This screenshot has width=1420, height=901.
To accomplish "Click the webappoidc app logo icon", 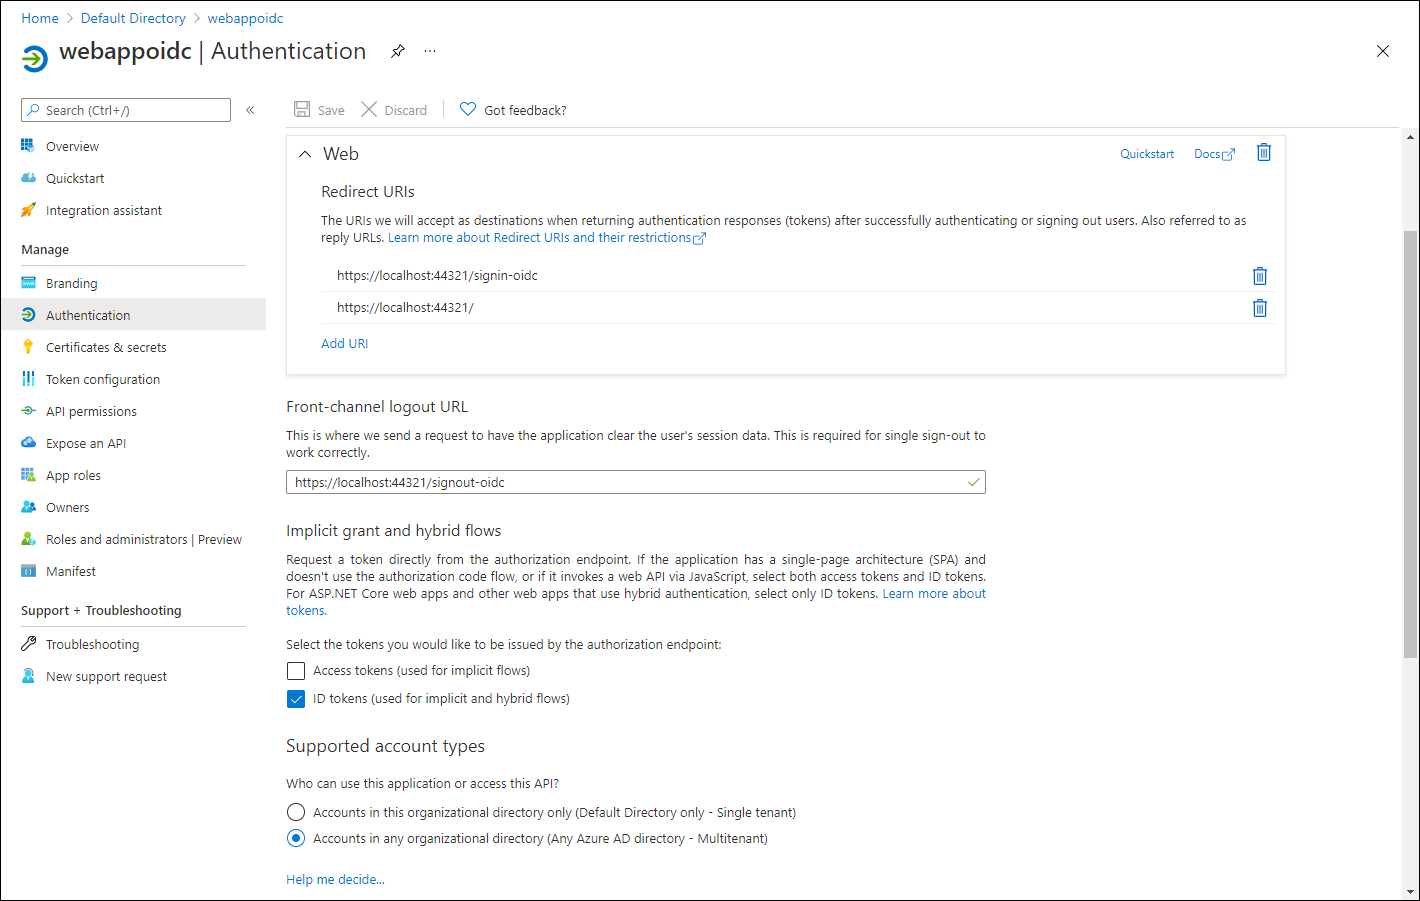I will pyautogui.click(x=35, y=58).
